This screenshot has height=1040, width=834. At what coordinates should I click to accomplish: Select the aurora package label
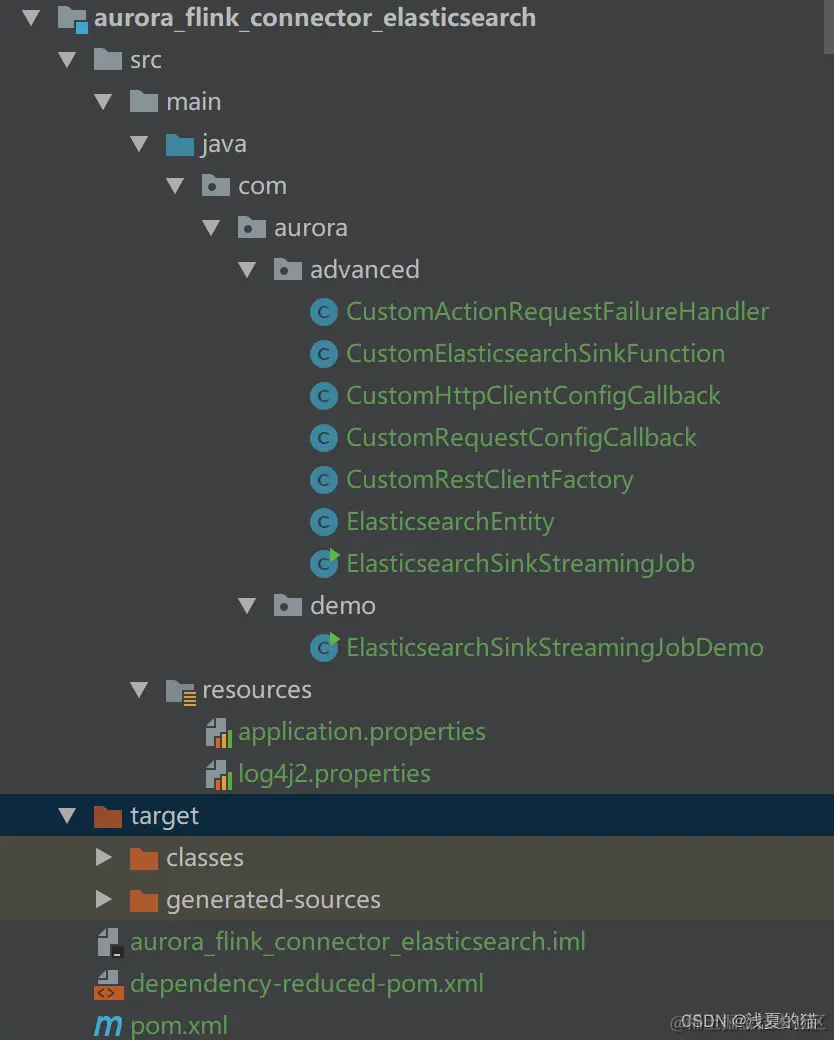[311, 228]
